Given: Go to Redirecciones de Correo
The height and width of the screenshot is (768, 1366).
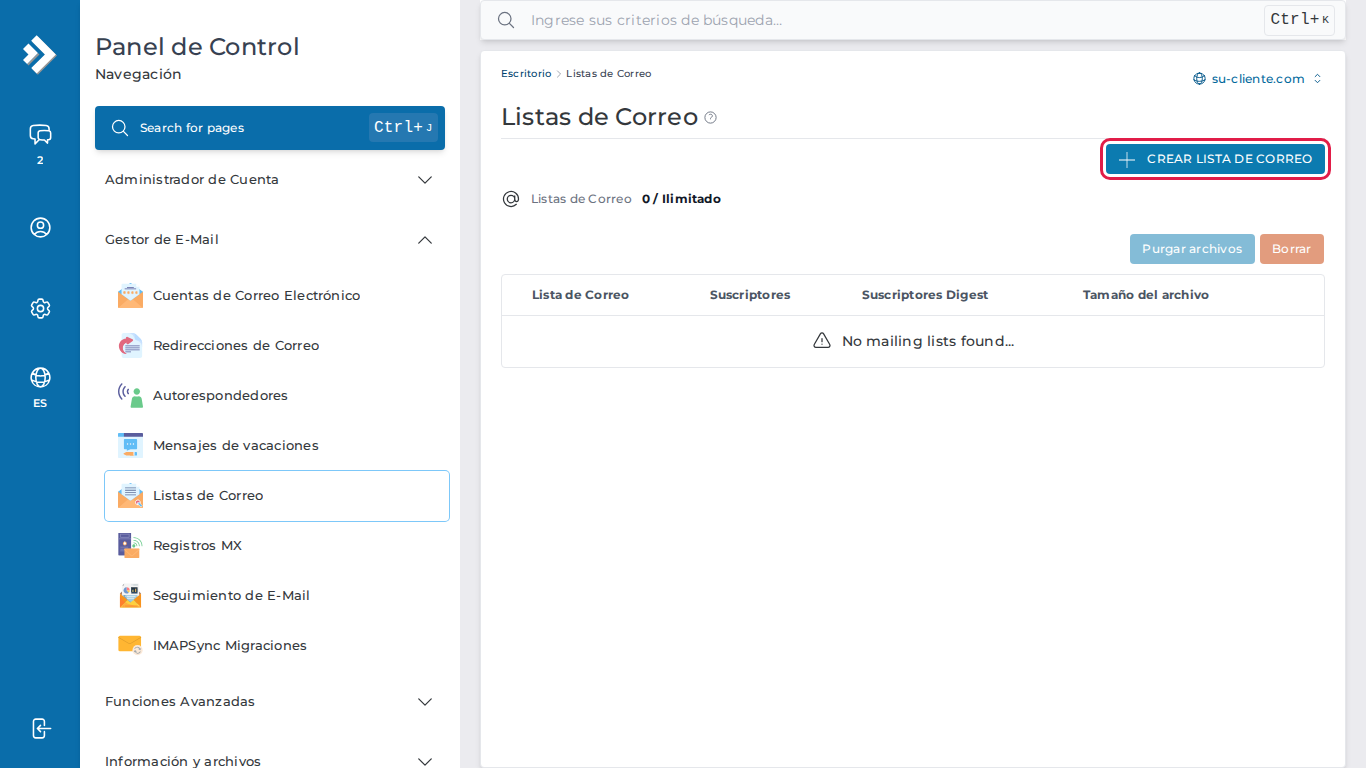Looking at the screenshot, I should point(277,345).
